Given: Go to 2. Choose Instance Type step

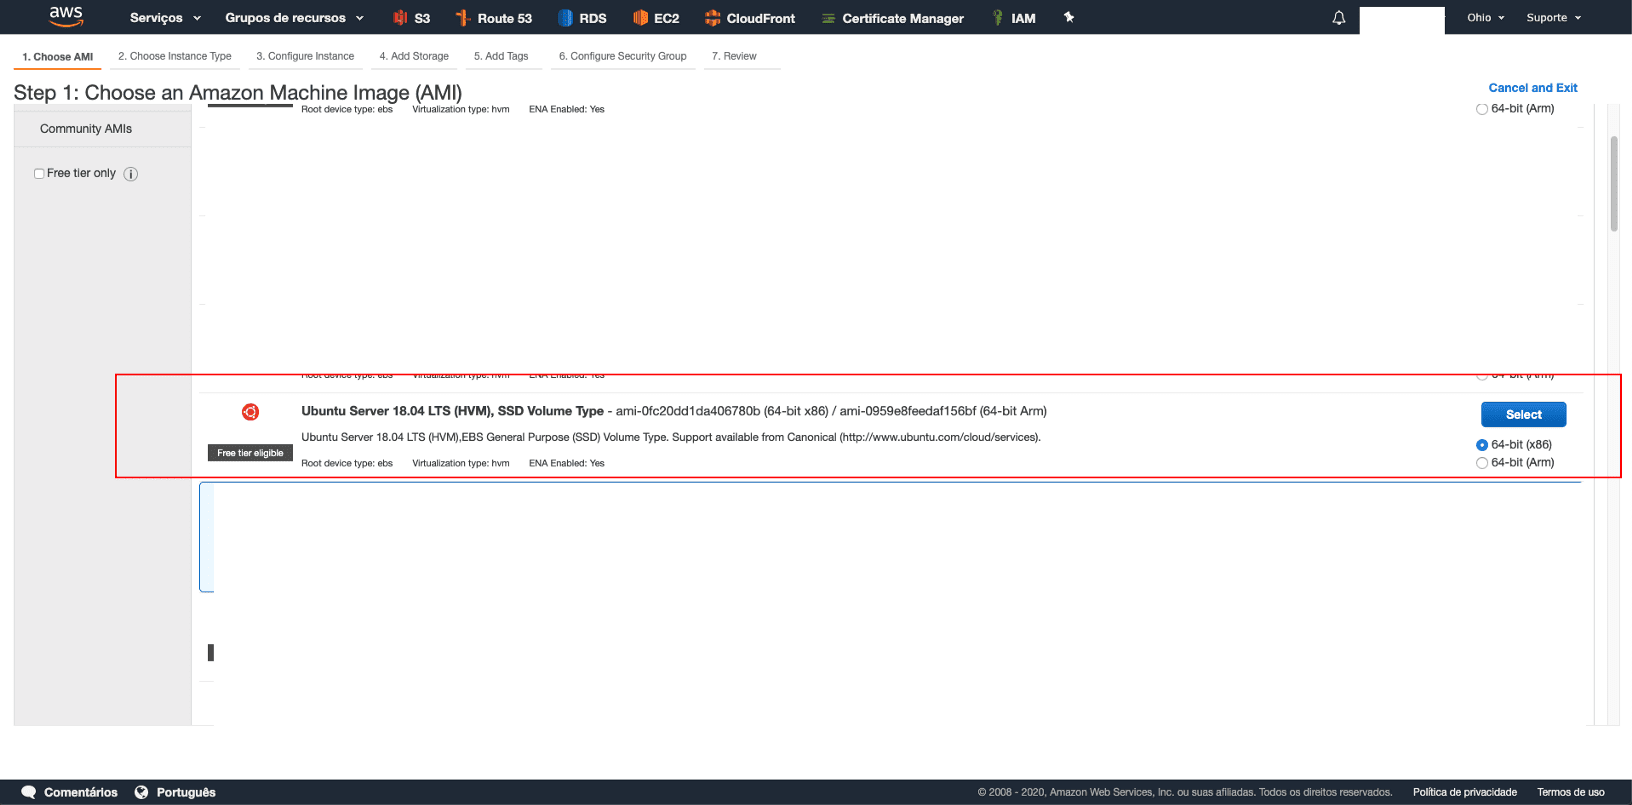Looking at the screenshot, I should [x=175, y=57].
